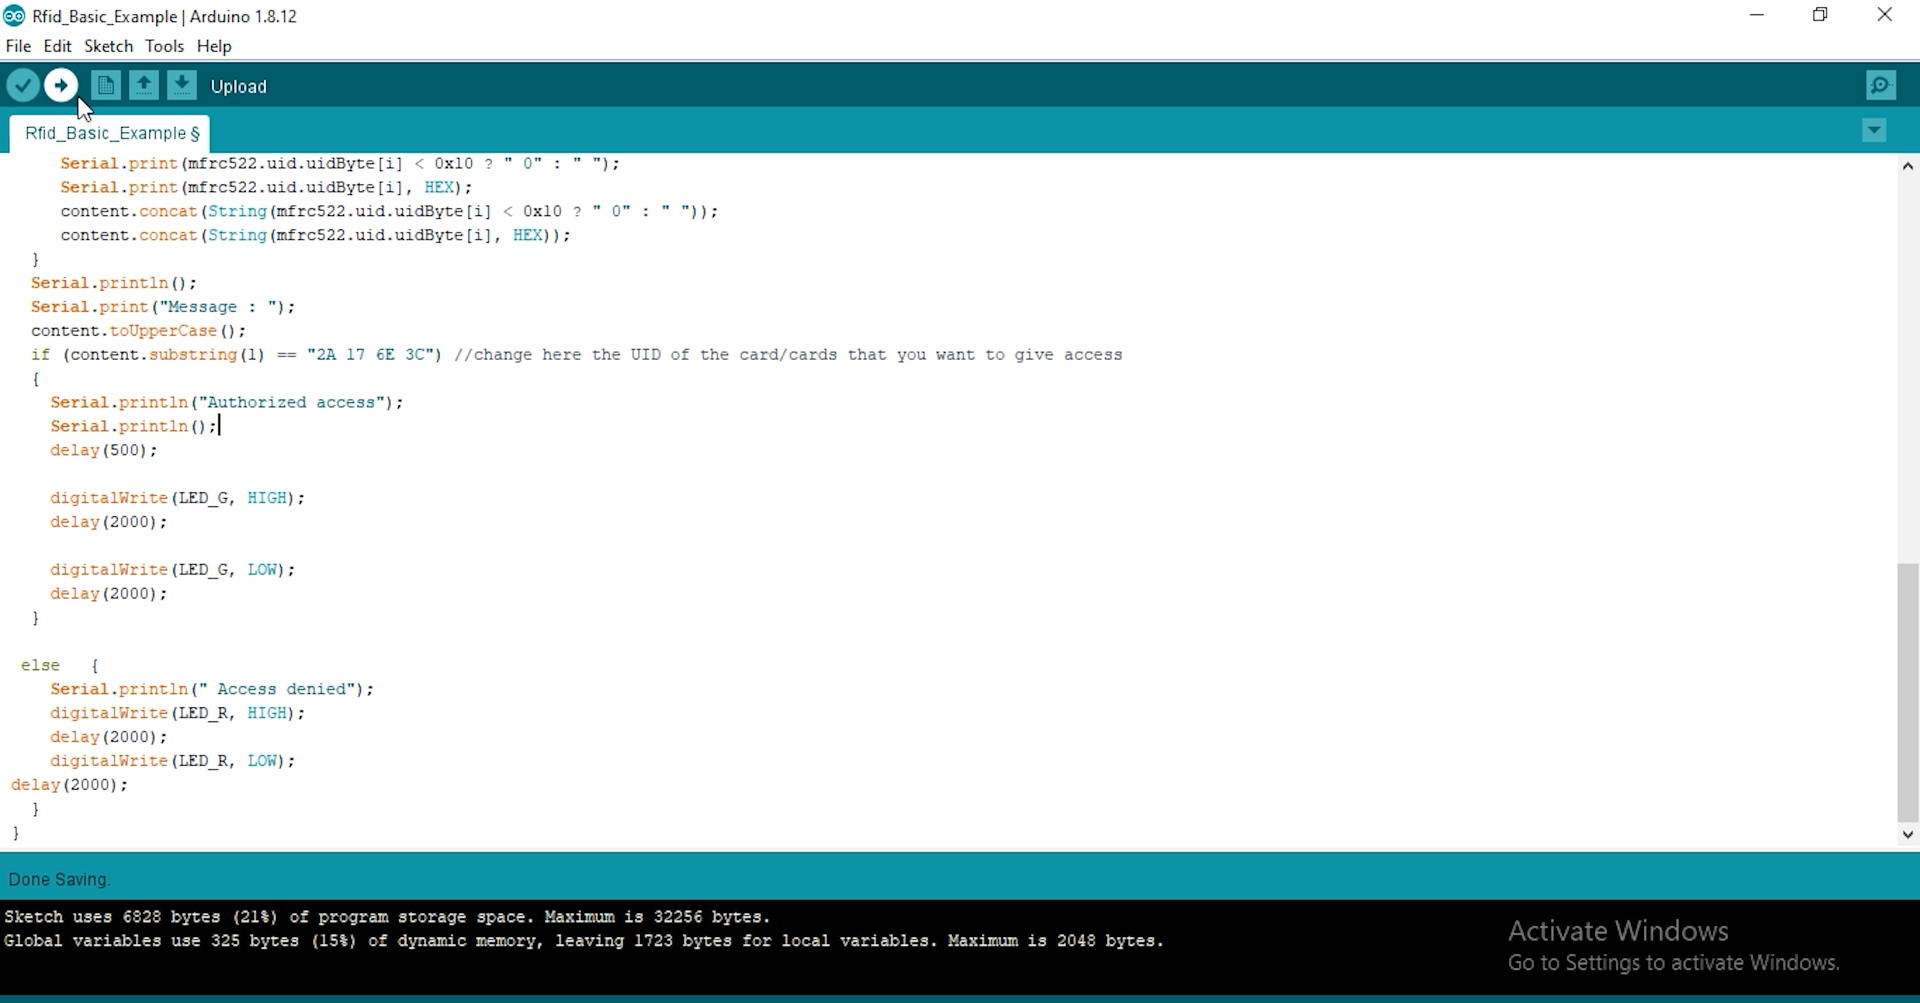
Task: Open the Help menu
Action: (214, 46)
